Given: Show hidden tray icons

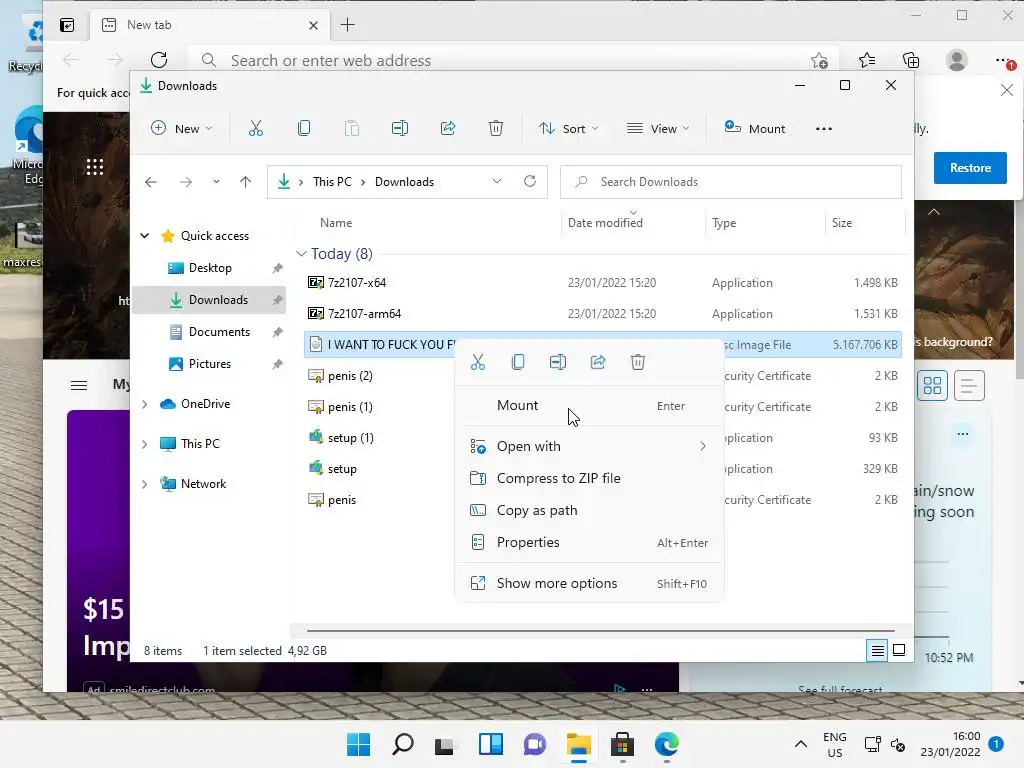Looking at the screenshot, I should (801, 744).
